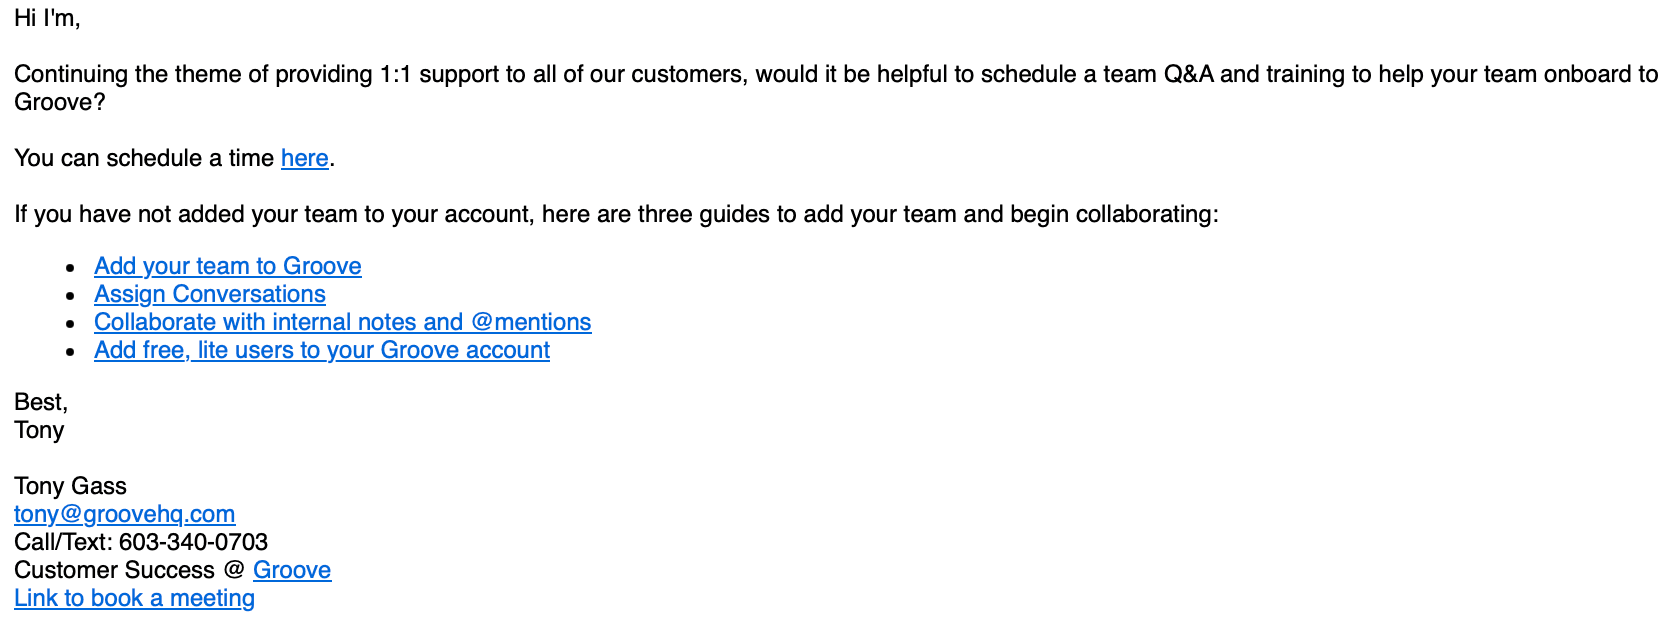Open 'Collaborate with internal notes and @mentions' link
This screenshot has width=1670, height=622.
point(342,322)
